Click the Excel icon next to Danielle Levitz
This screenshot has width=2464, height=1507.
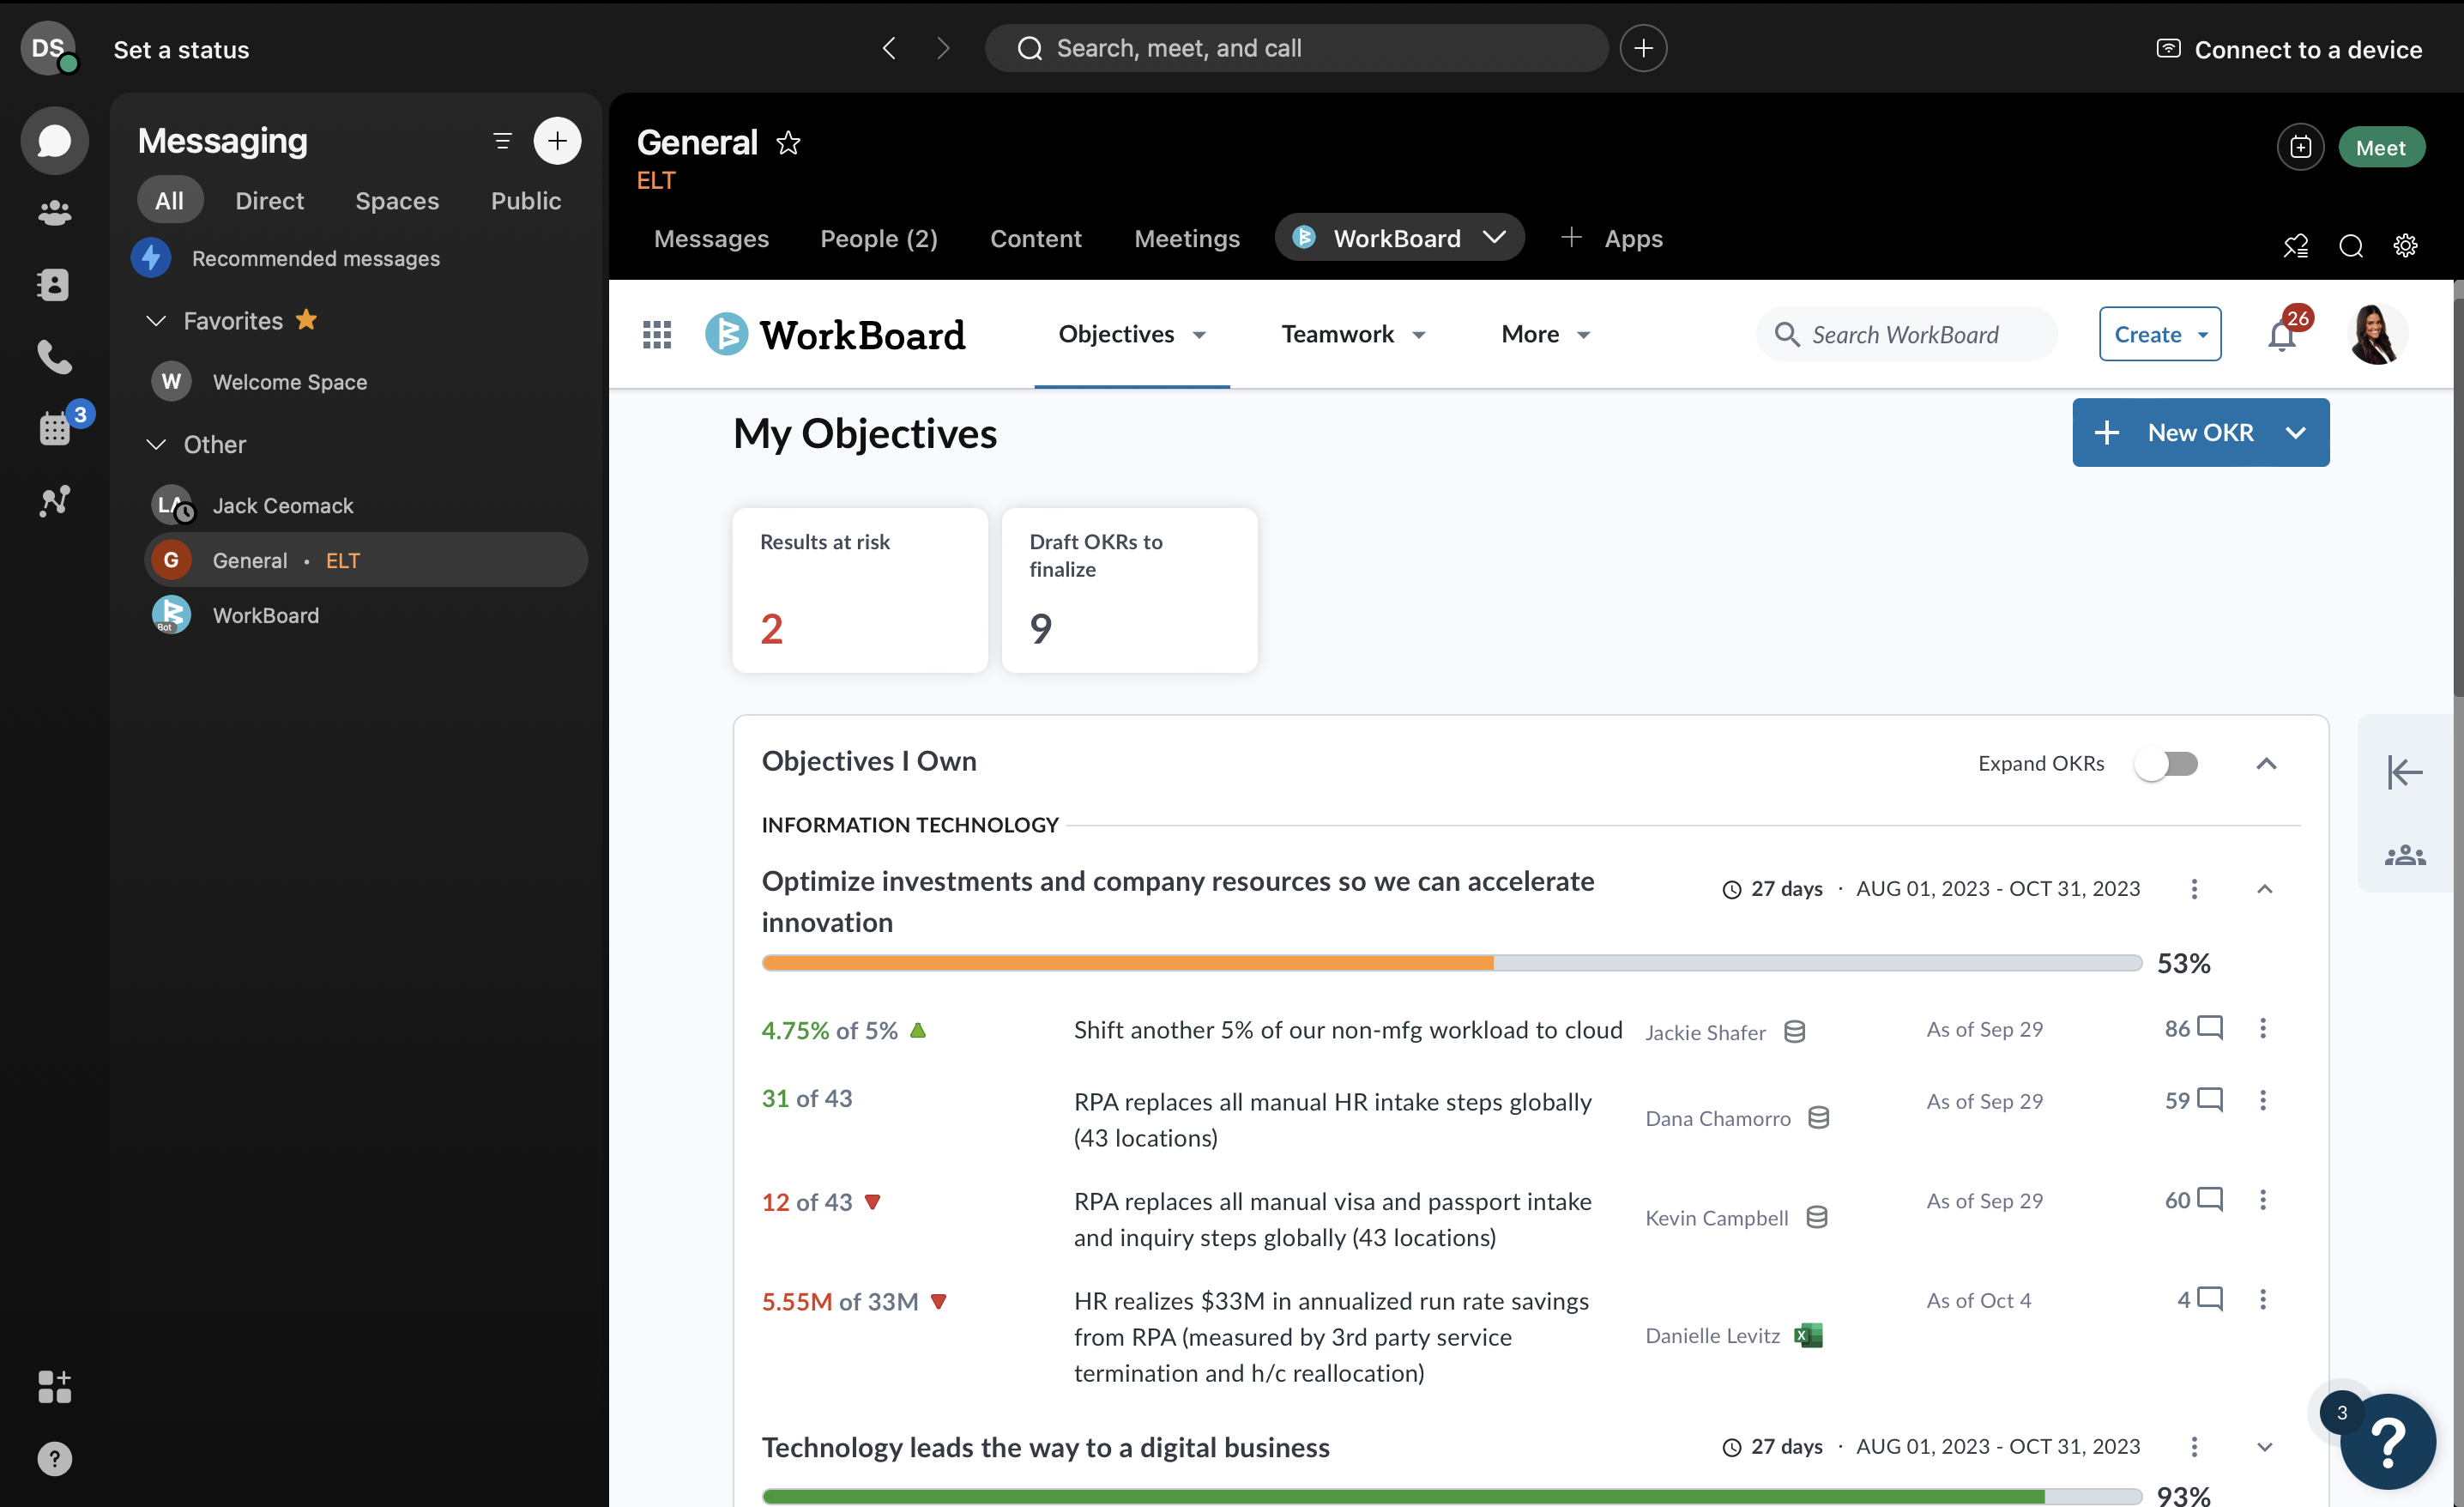(1808, 1335)
